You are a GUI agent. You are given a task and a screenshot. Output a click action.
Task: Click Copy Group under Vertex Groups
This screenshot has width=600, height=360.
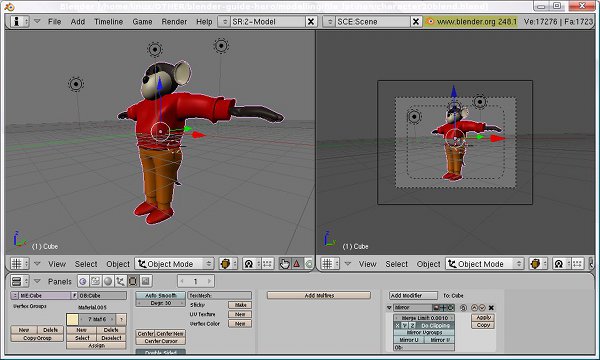(37, 338)
